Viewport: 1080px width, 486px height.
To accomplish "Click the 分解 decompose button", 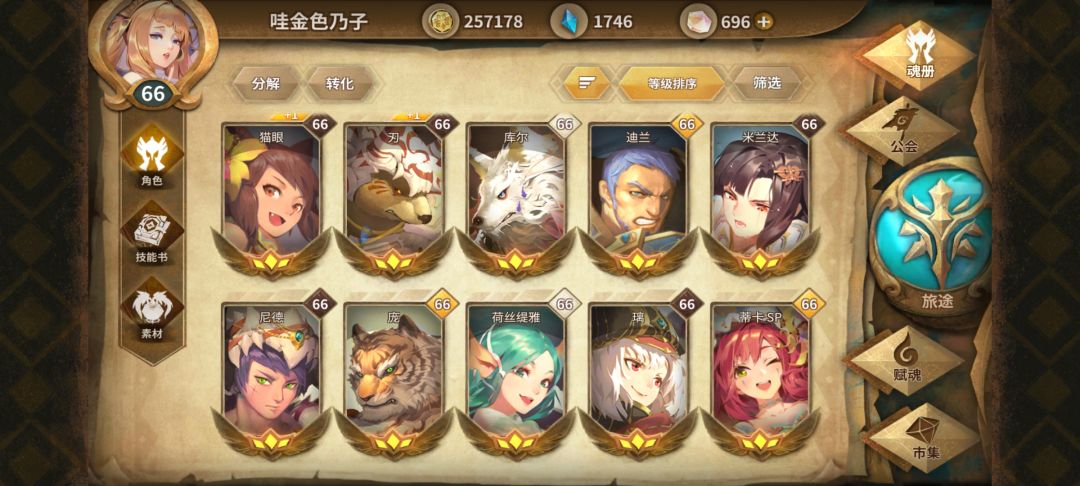I will 266,84.
